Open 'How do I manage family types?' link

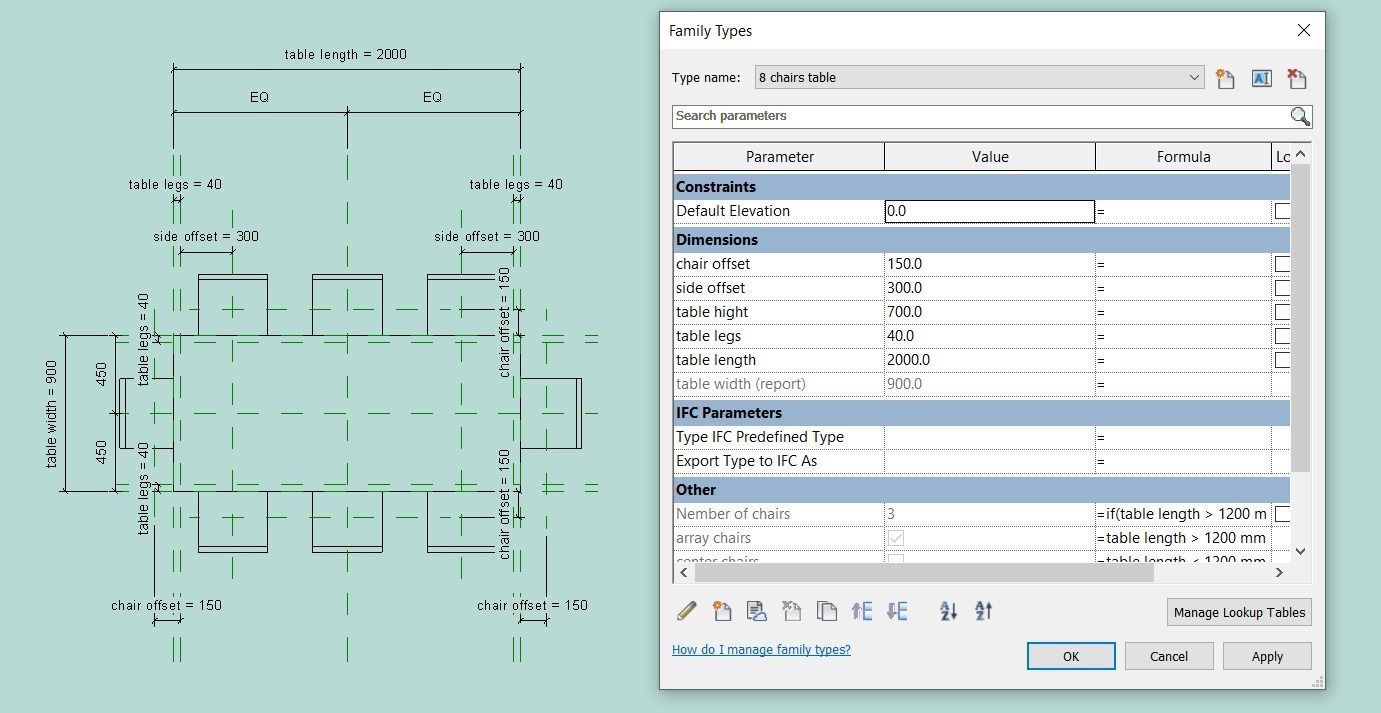[761, 650]
